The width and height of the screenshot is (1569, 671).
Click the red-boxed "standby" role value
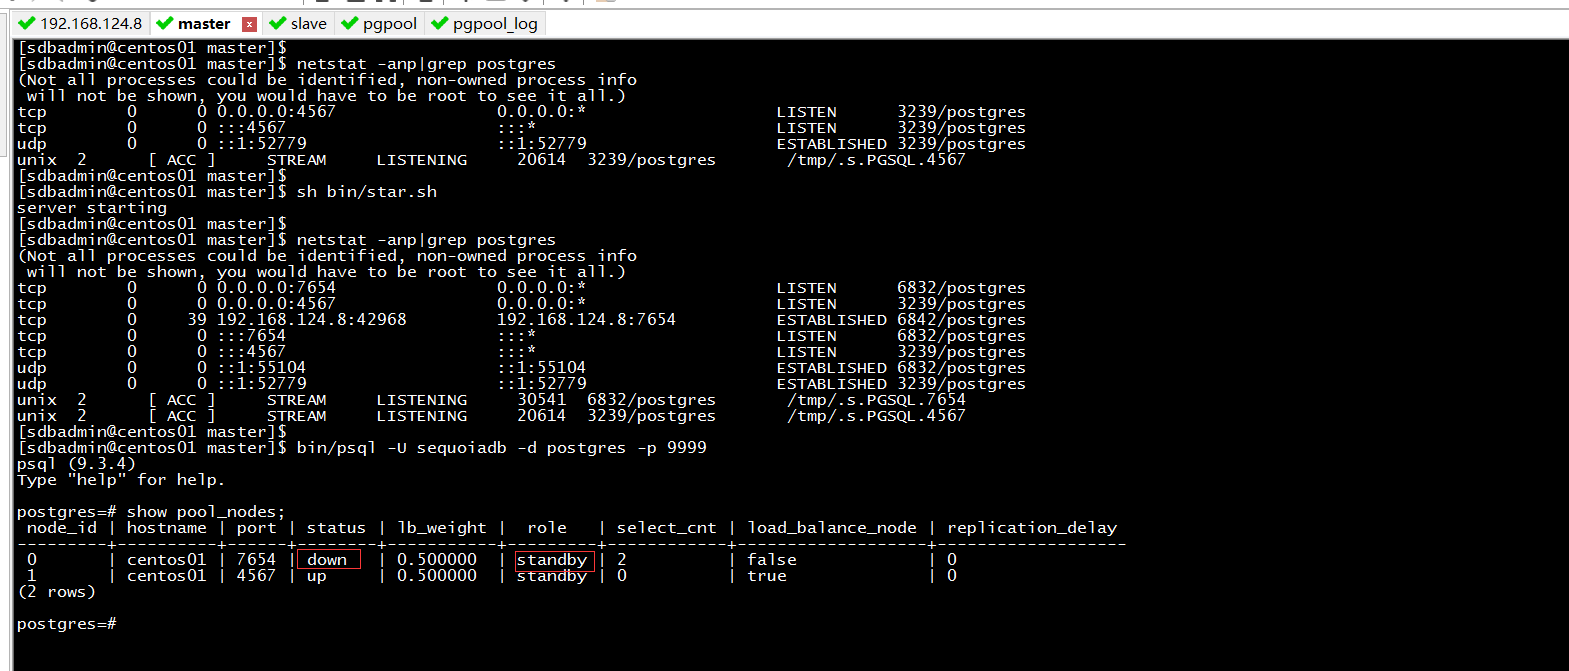pos(553,560)
